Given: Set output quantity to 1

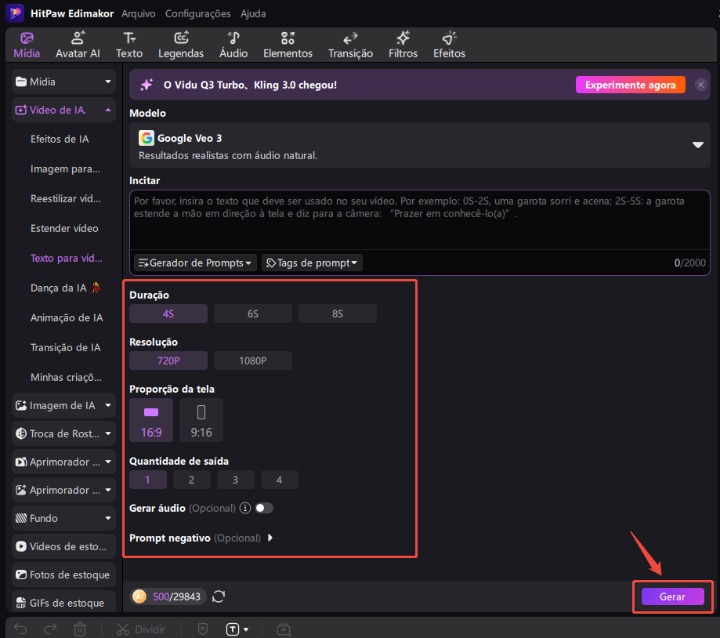Looking at the screenshot, I should coord(148,480).
